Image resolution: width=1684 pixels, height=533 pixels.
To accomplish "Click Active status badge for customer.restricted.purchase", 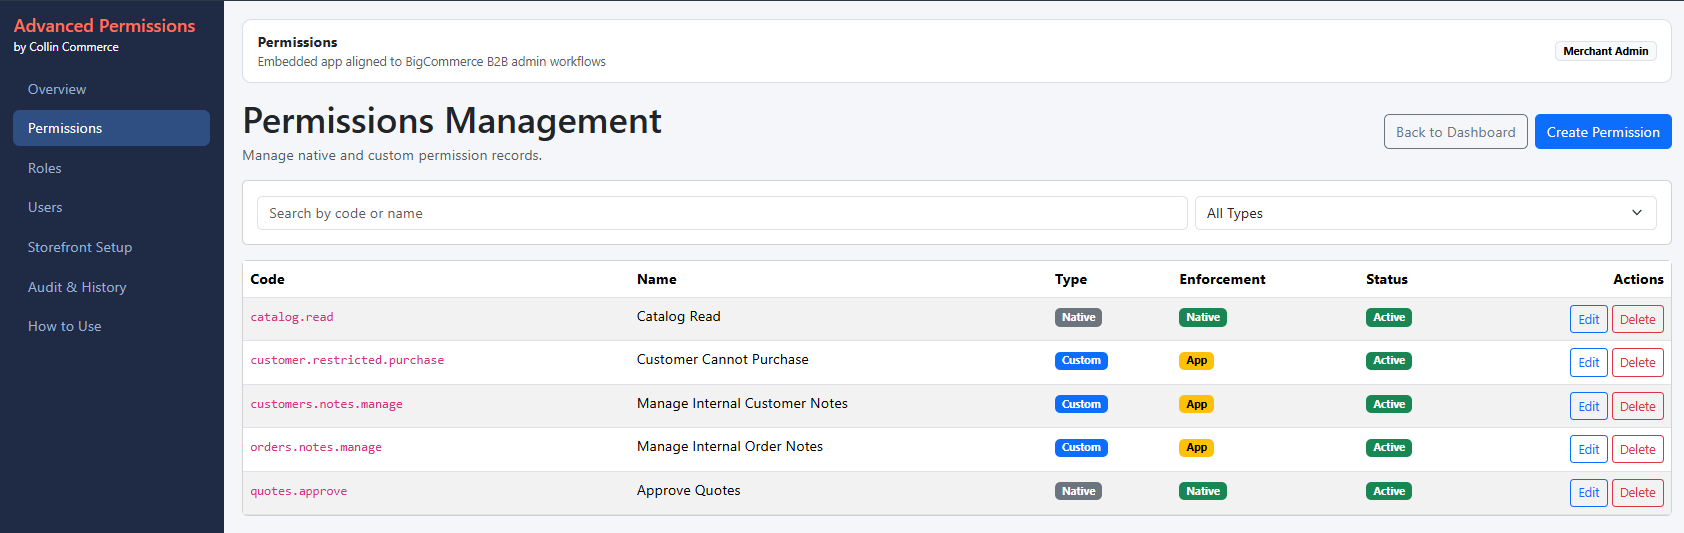I will click(x=1389, y=360).
